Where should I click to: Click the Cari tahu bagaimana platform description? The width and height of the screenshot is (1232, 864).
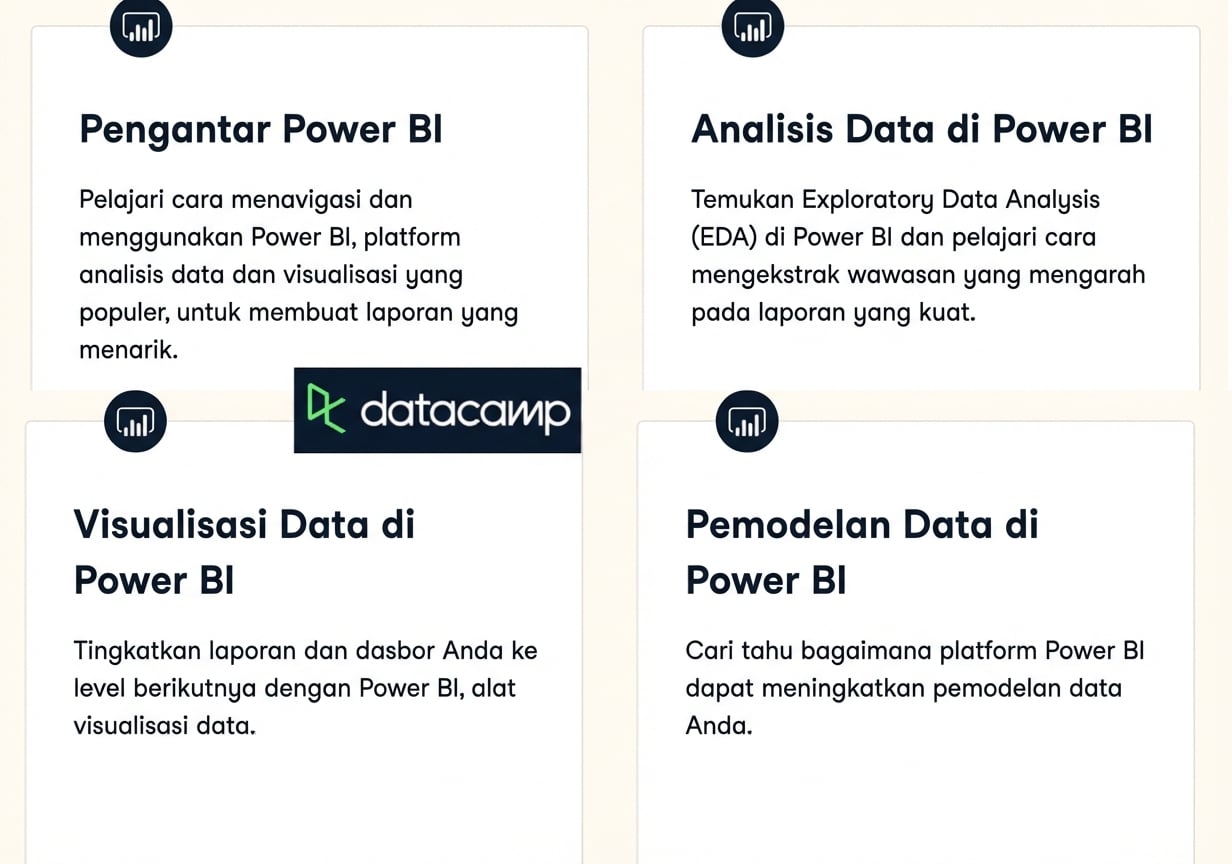click(x=915, y=688)
